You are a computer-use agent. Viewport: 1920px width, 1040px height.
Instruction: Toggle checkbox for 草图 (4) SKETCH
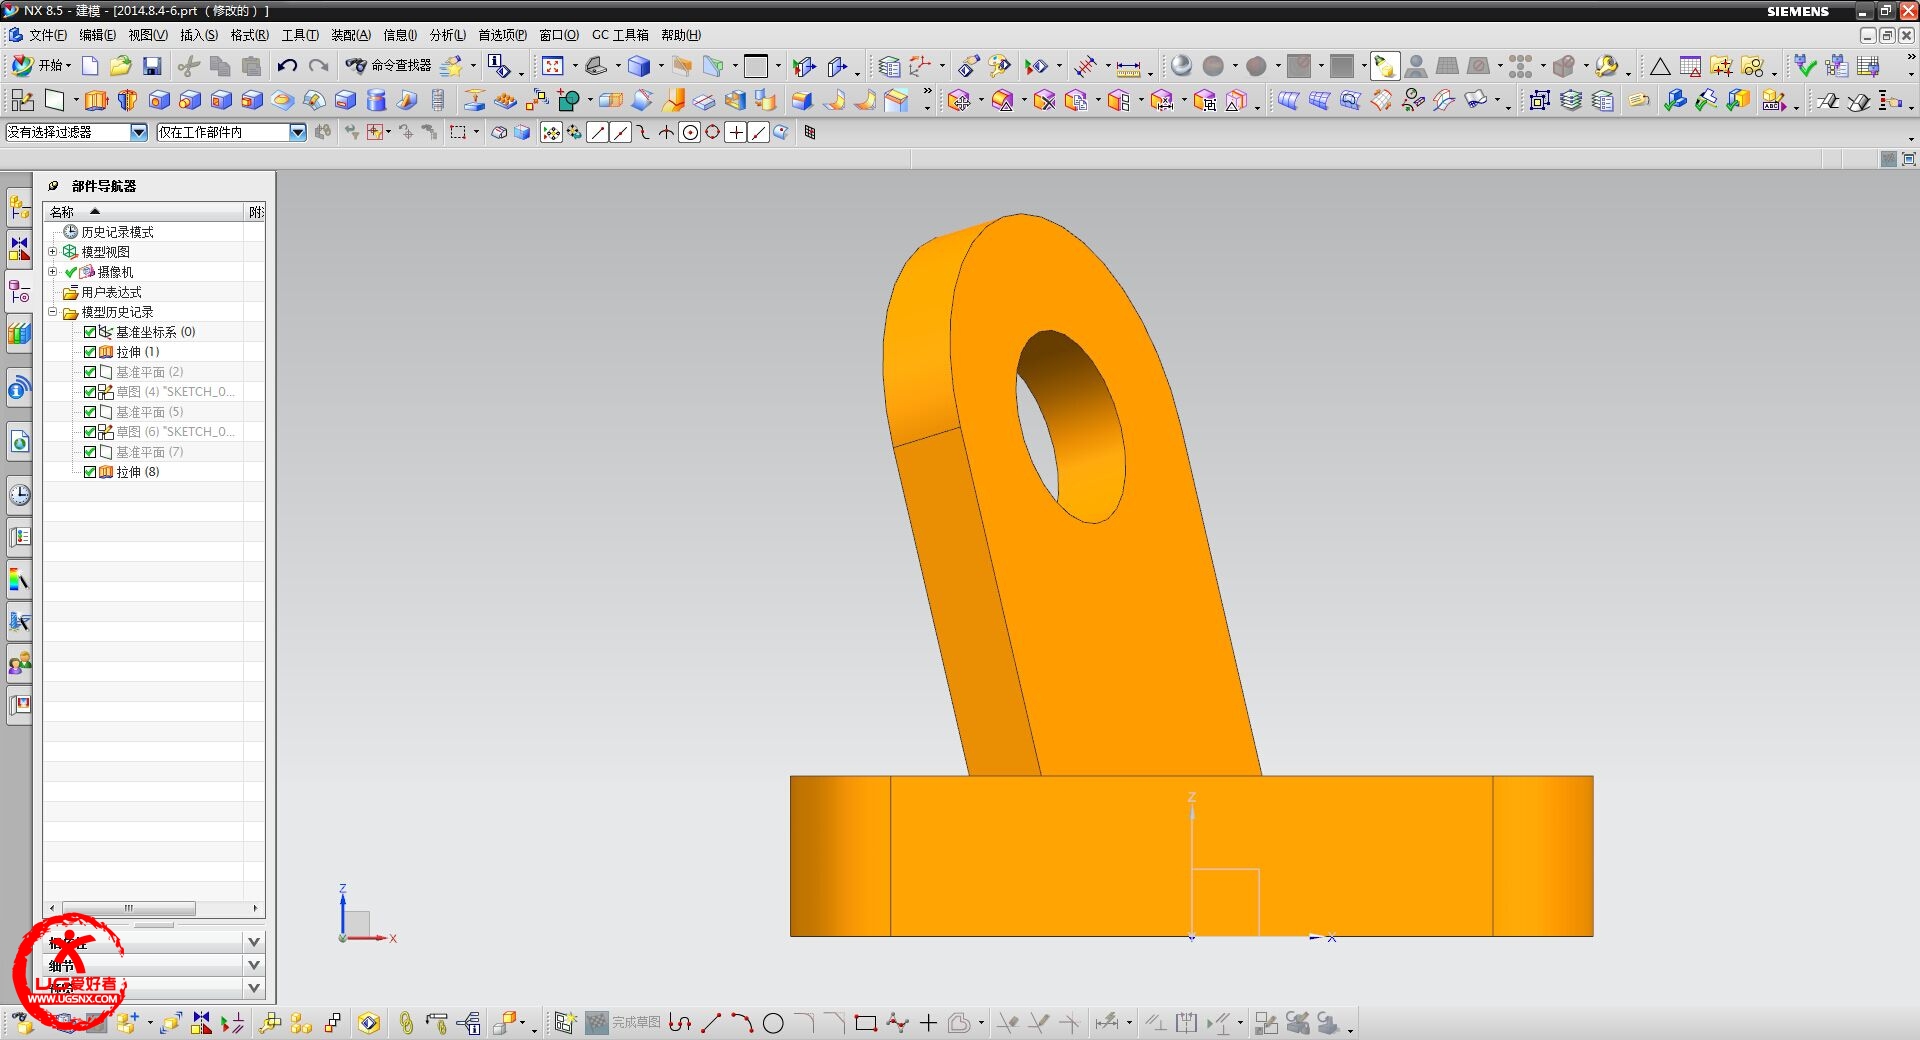tap(90, 392)
